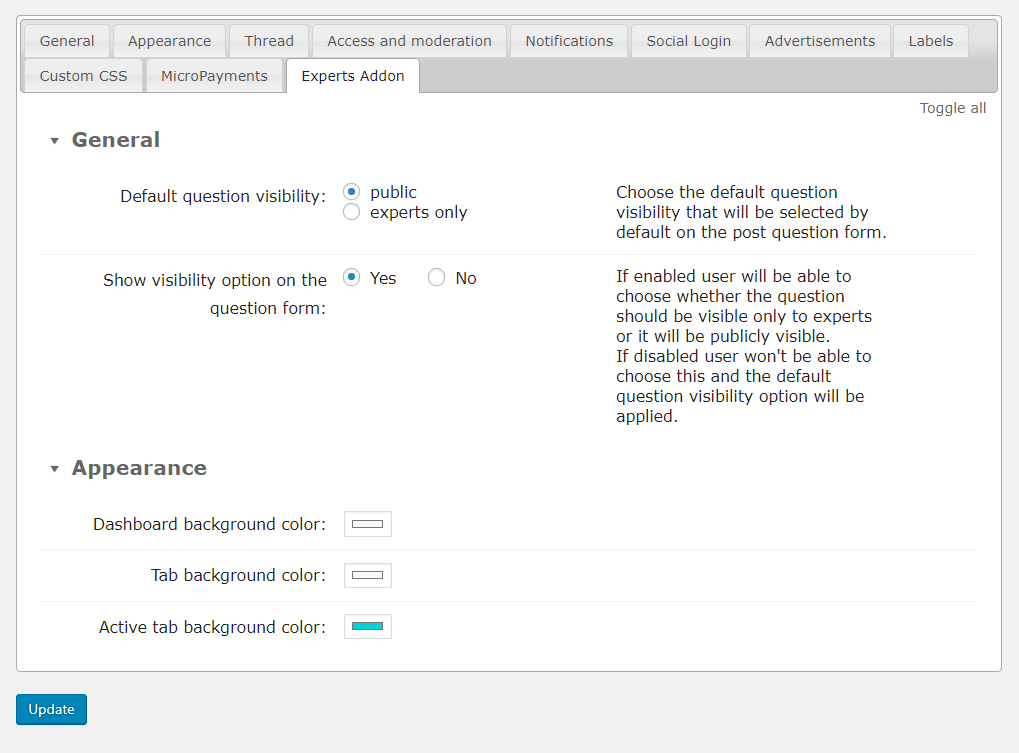Click the Toggle all link
Image resolution: width=1019 pixels, height=753 pixels.
click(952, 108)
